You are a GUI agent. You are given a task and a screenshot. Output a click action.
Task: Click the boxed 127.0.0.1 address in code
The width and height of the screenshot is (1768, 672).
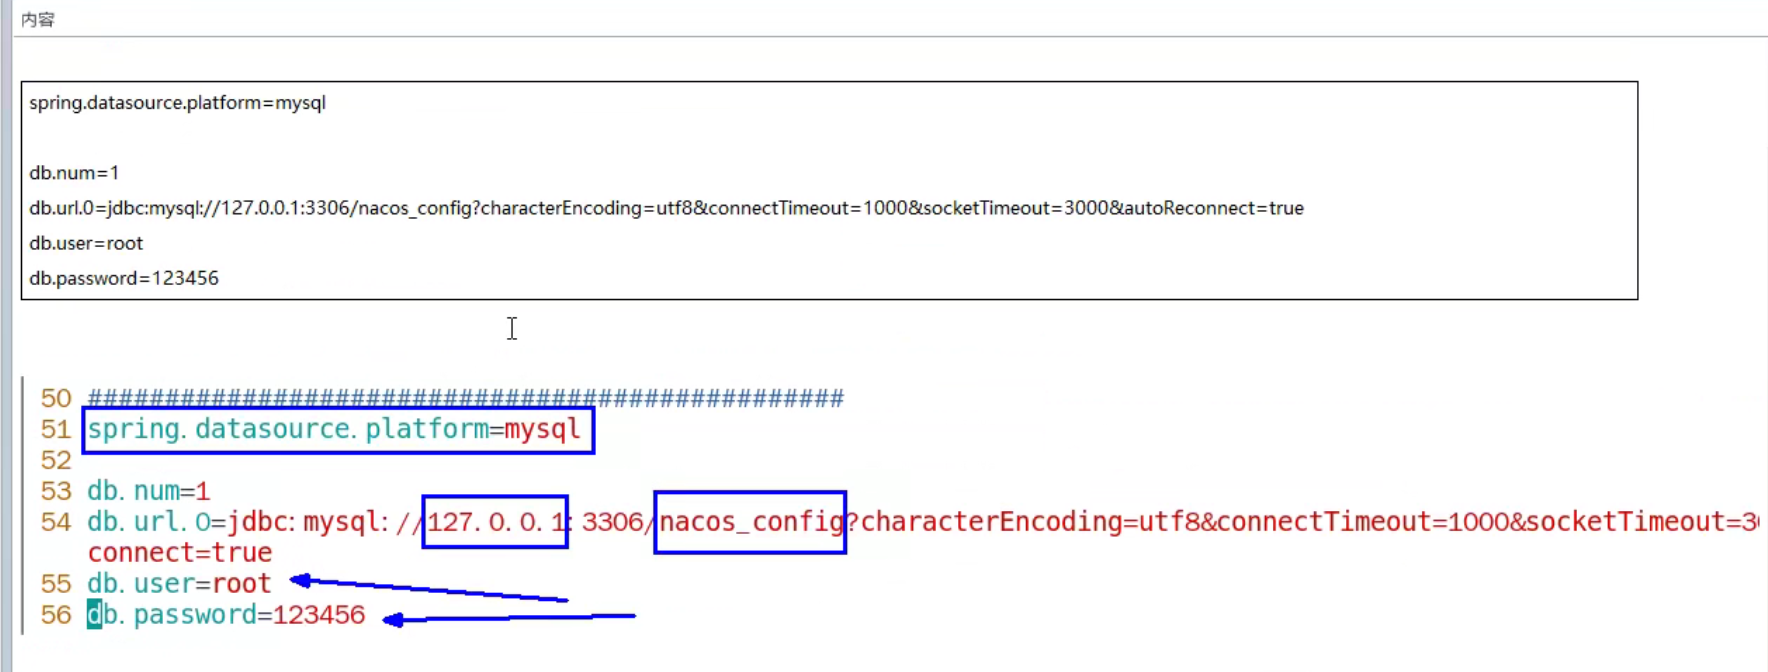coord(495,521)
